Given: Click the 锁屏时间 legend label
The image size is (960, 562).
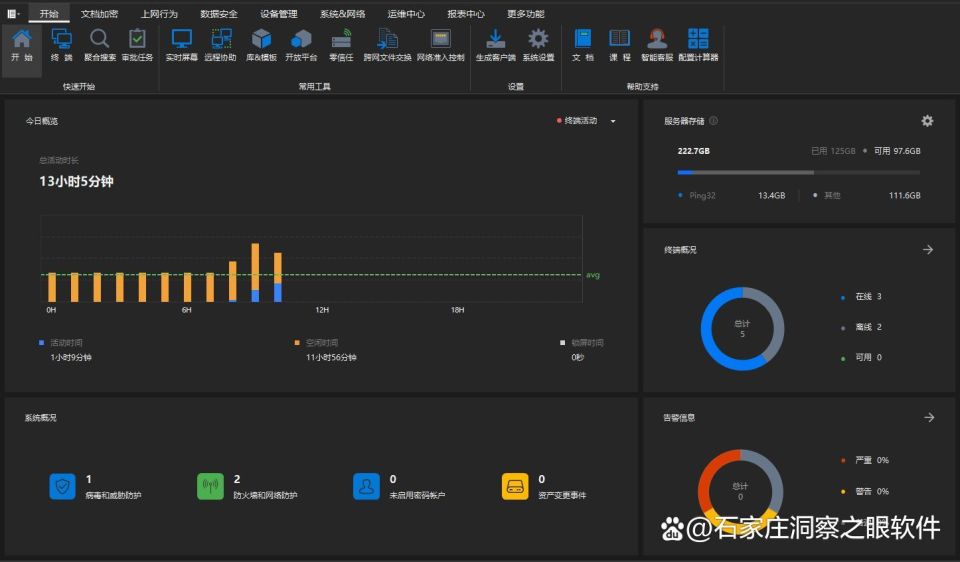Looking at the screenshot, I should point(587,343).
